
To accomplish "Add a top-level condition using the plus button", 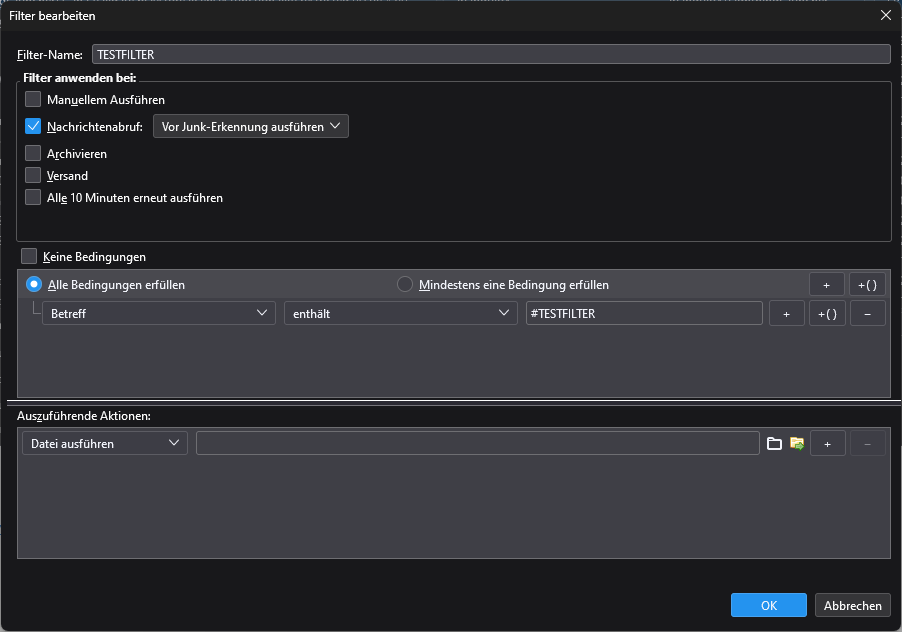I will pyautogui.click(x=826, y=285).
